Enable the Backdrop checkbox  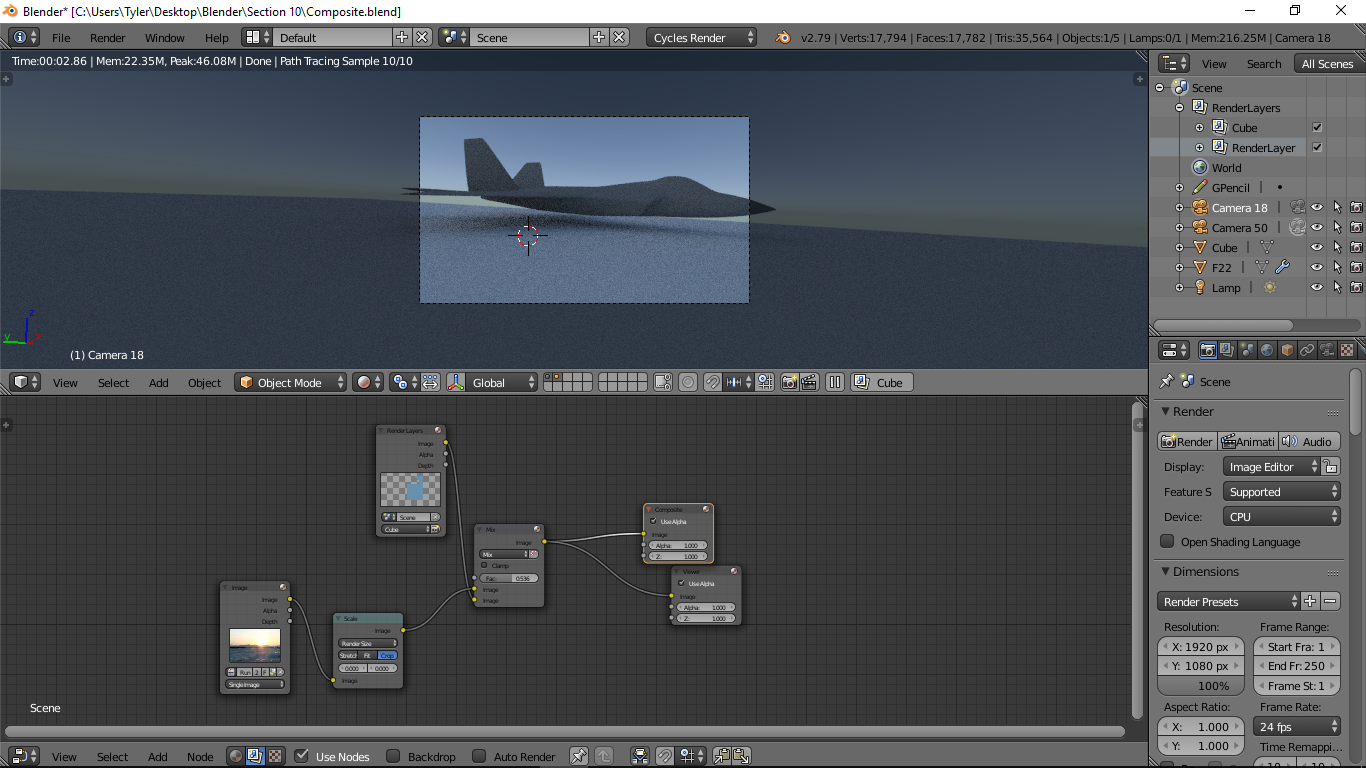coord(393,756)
